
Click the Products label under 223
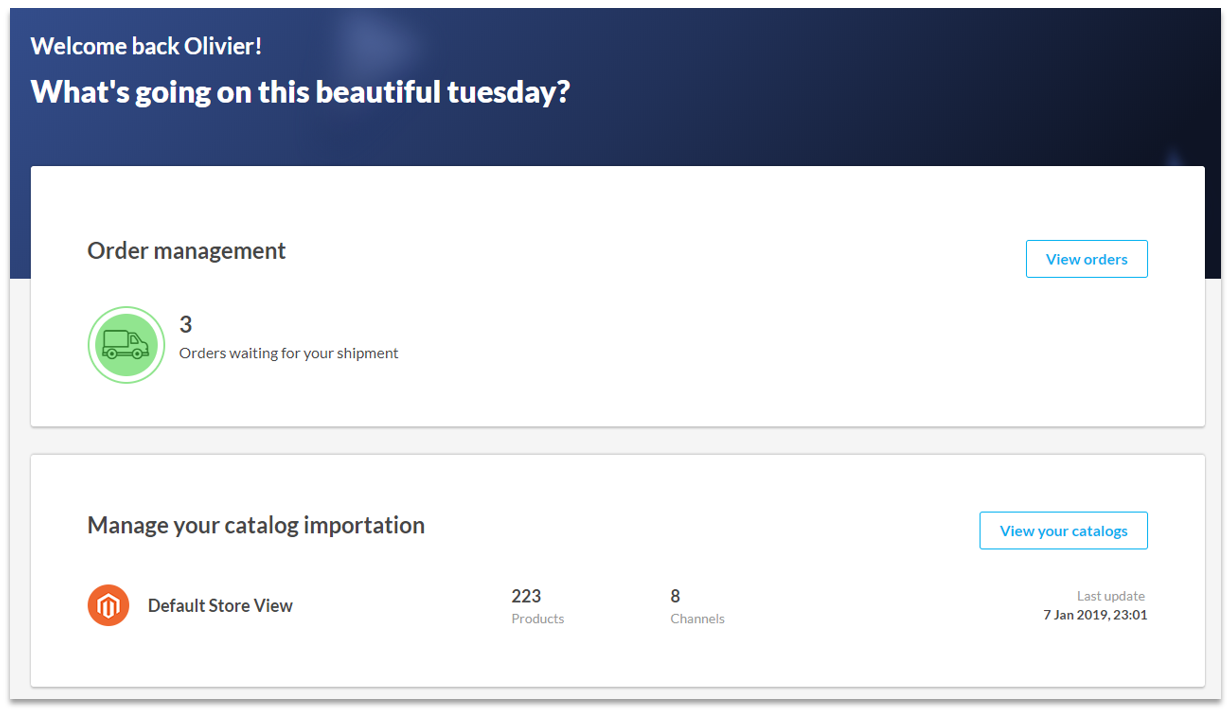coord(538,619)
